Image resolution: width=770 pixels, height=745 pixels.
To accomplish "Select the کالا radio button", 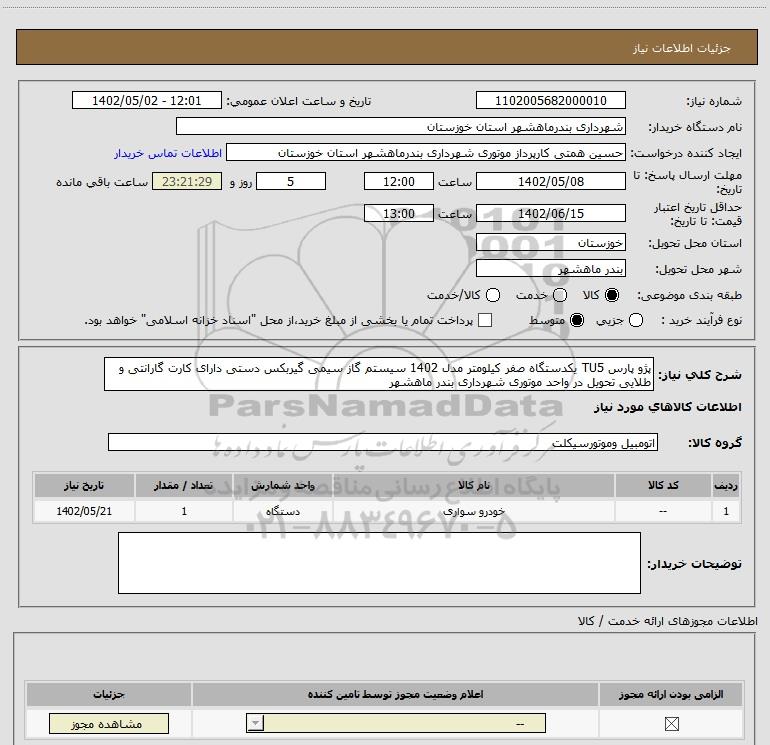I will (612, 295).
